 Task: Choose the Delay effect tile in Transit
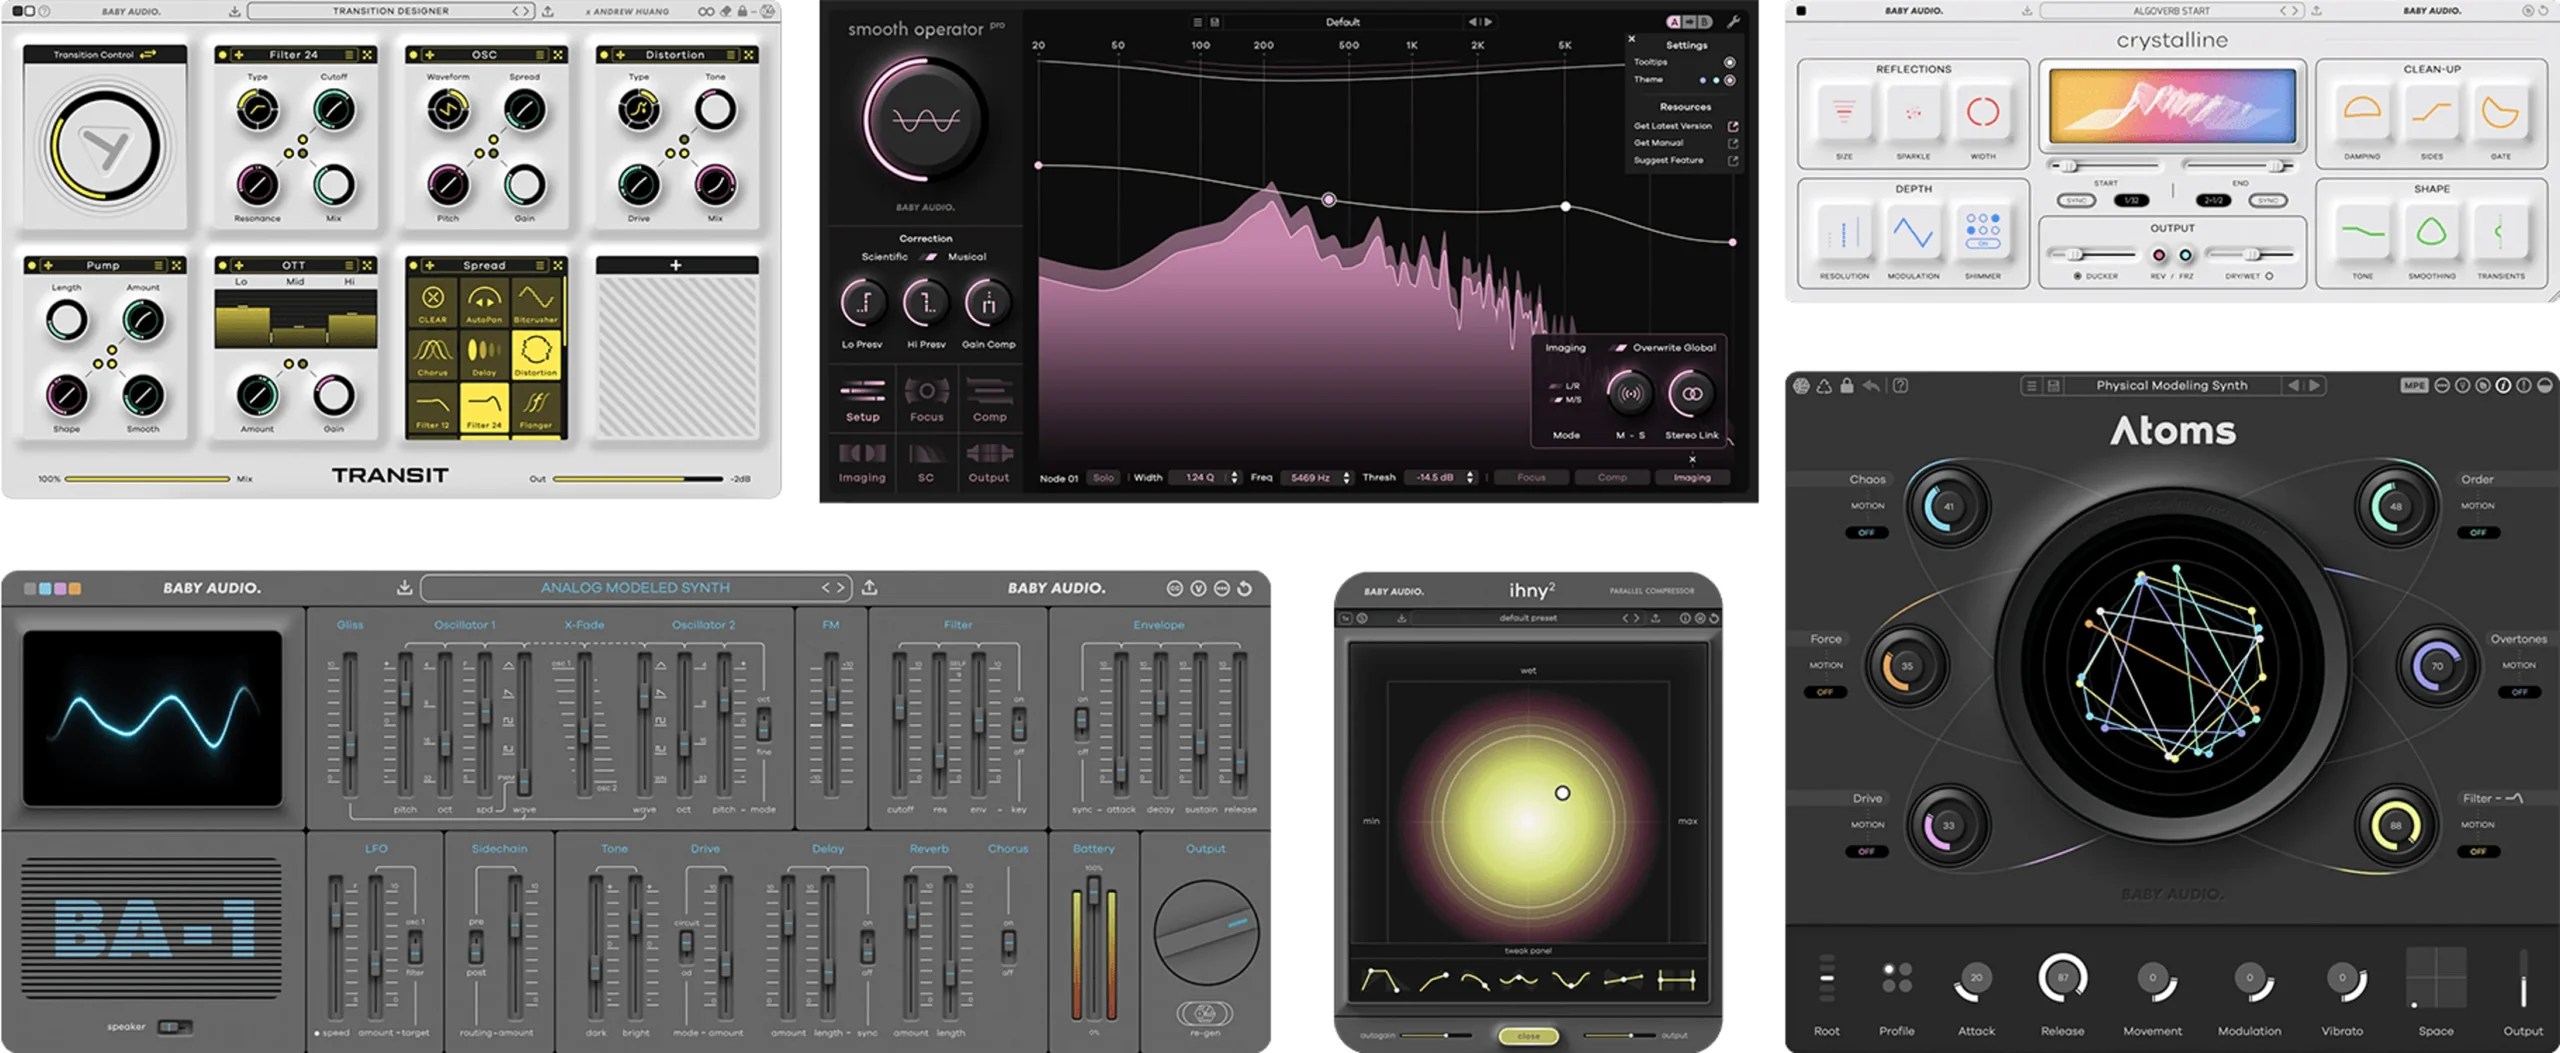(484, 354)
